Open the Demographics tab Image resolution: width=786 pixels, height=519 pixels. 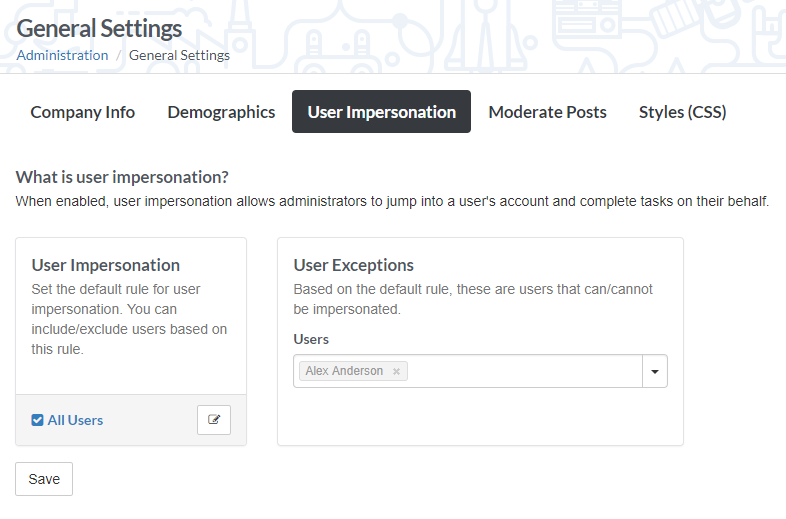221,112
